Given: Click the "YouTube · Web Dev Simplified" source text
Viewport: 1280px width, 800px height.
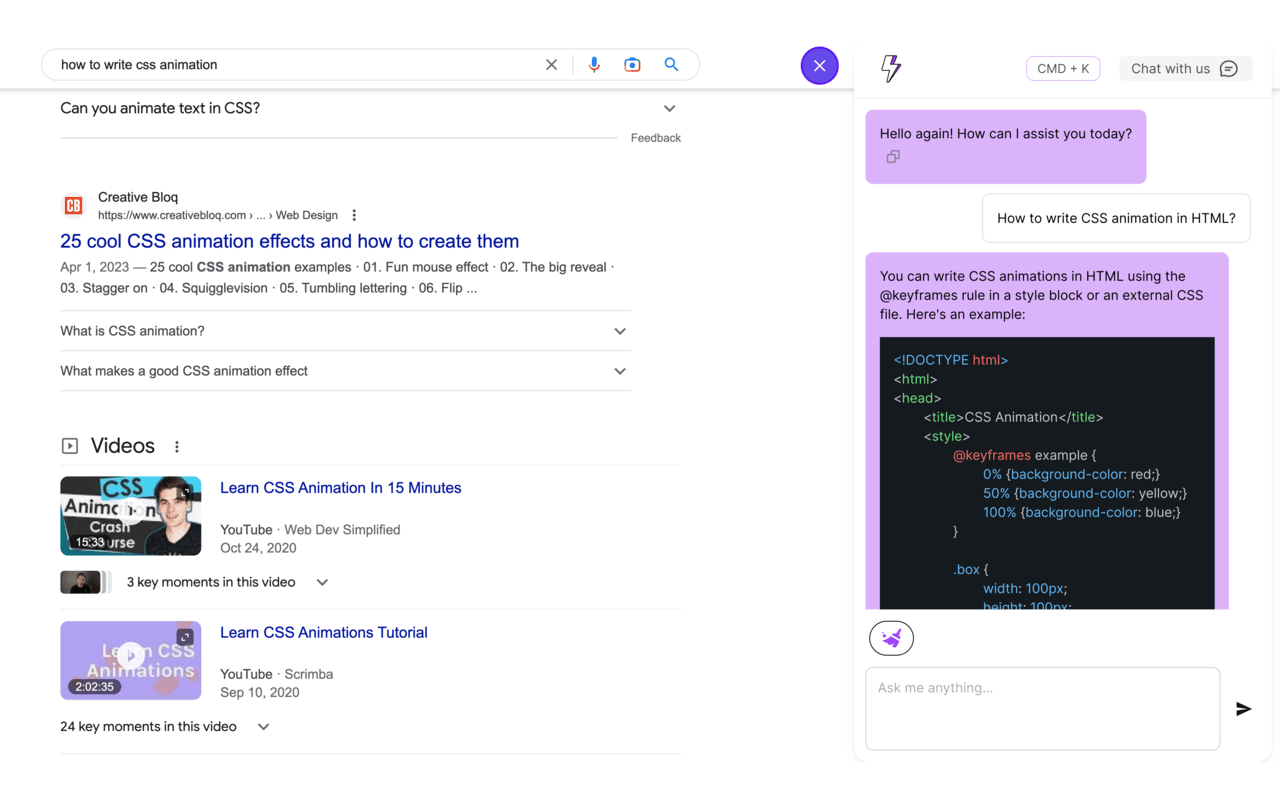Looking at the screenshot, I should pos(310,530).
